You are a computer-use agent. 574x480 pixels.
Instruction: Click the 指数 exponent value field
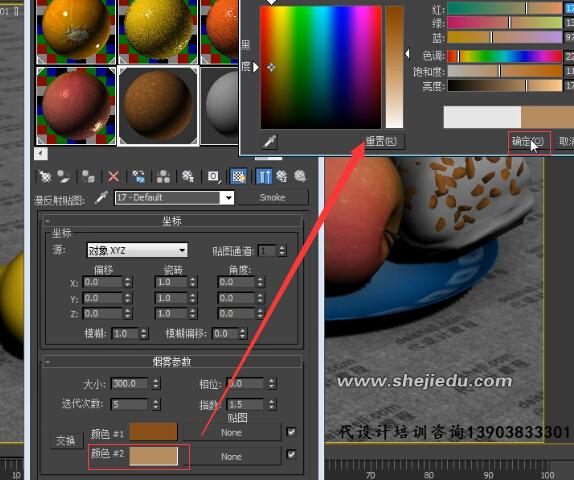tap(245, 404)
